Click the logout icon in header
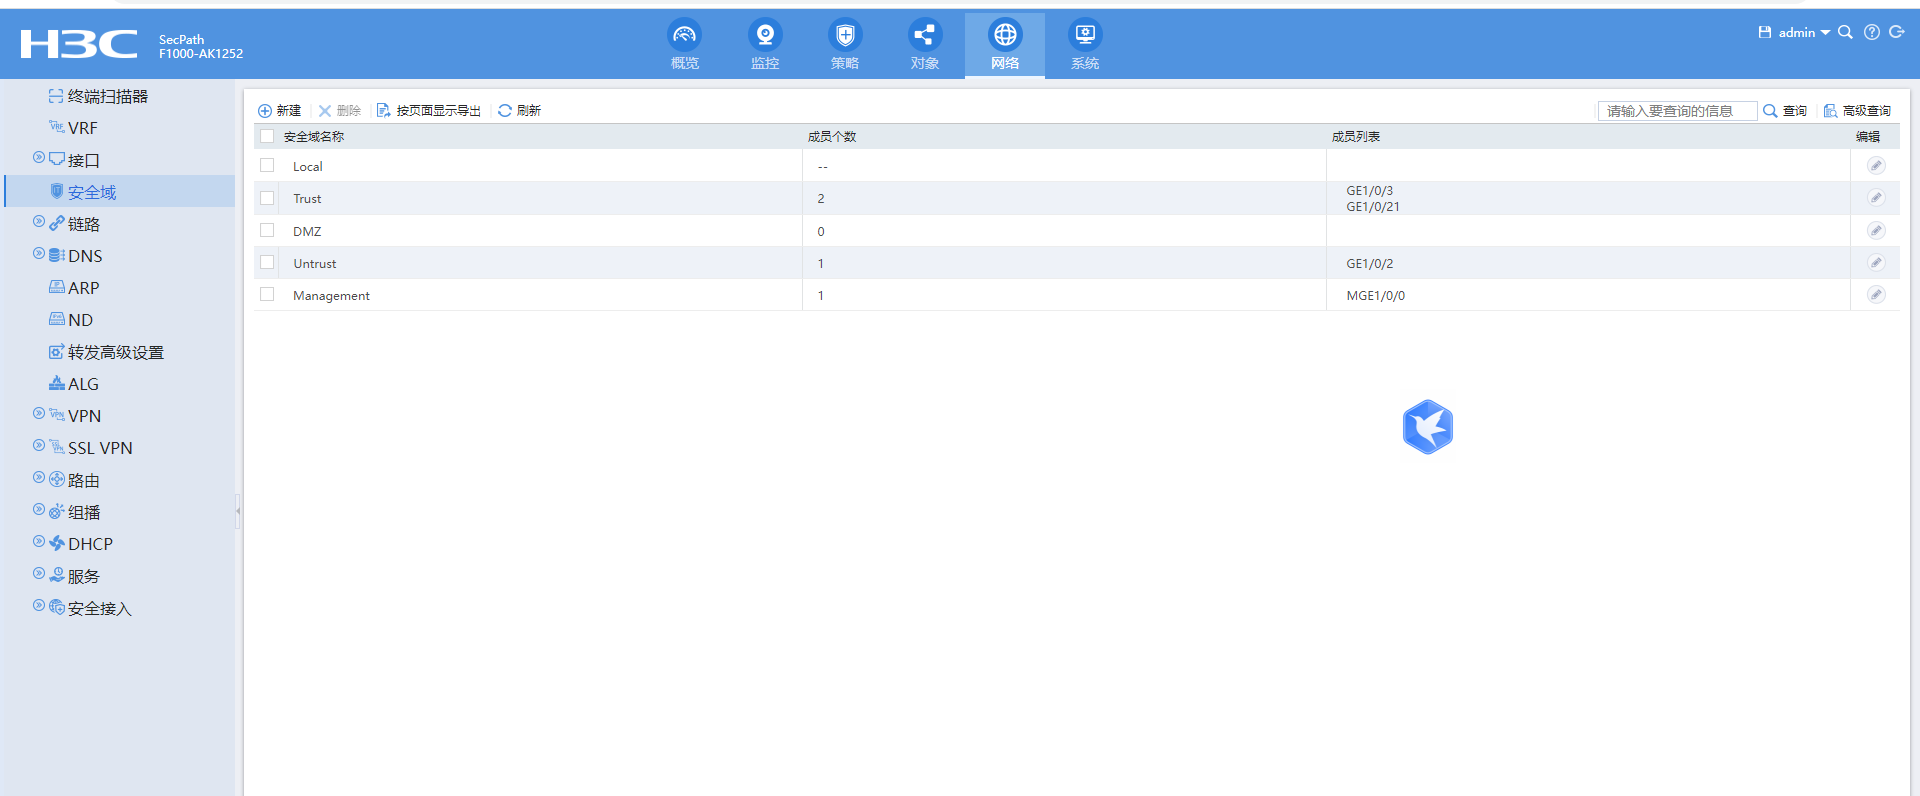The image size is (1920, 796). pyautogui.click(x=1897, y=32)
